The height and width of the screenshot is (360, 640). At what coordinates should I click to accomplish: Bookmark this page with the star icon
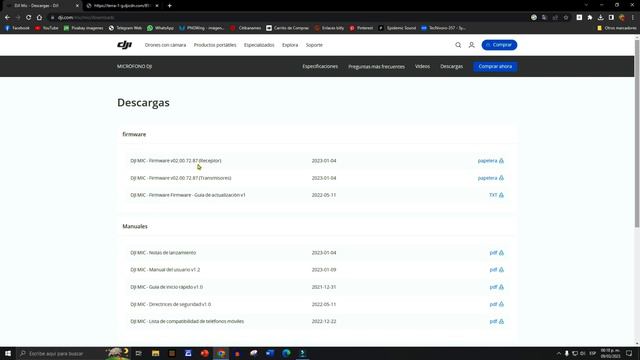(566, 18)
